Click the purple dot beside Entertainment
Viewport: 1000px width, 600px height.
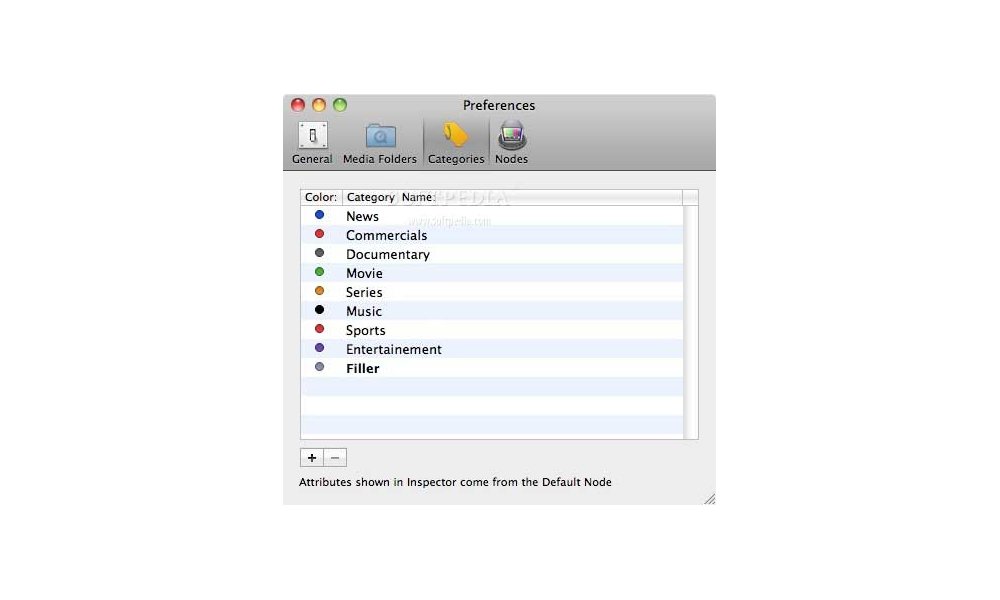pos(320,347)
